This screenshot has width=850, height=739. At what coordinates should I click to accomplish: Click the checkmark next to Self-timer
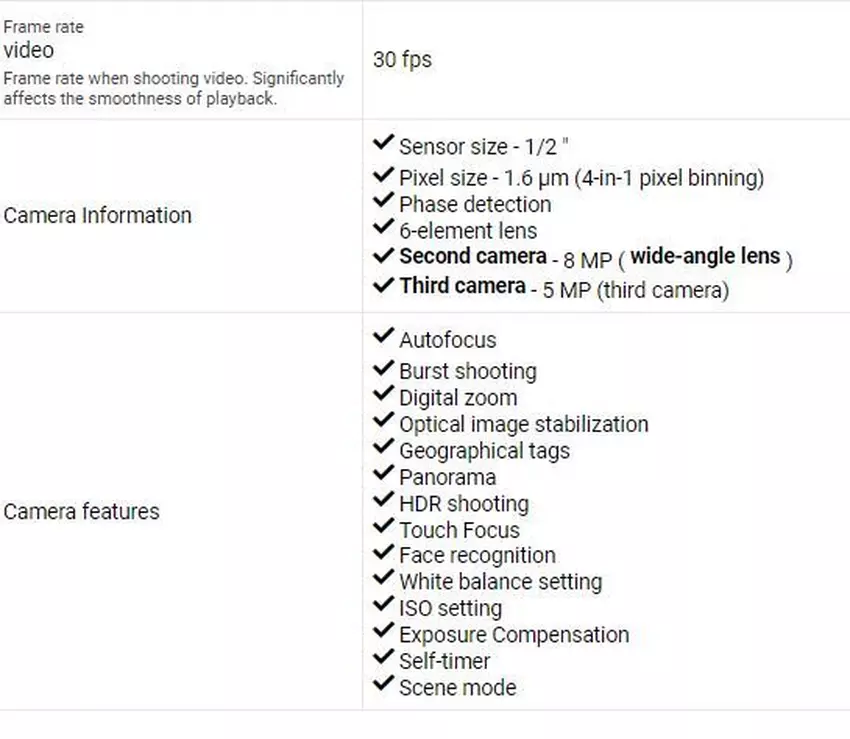pos(383,659)
